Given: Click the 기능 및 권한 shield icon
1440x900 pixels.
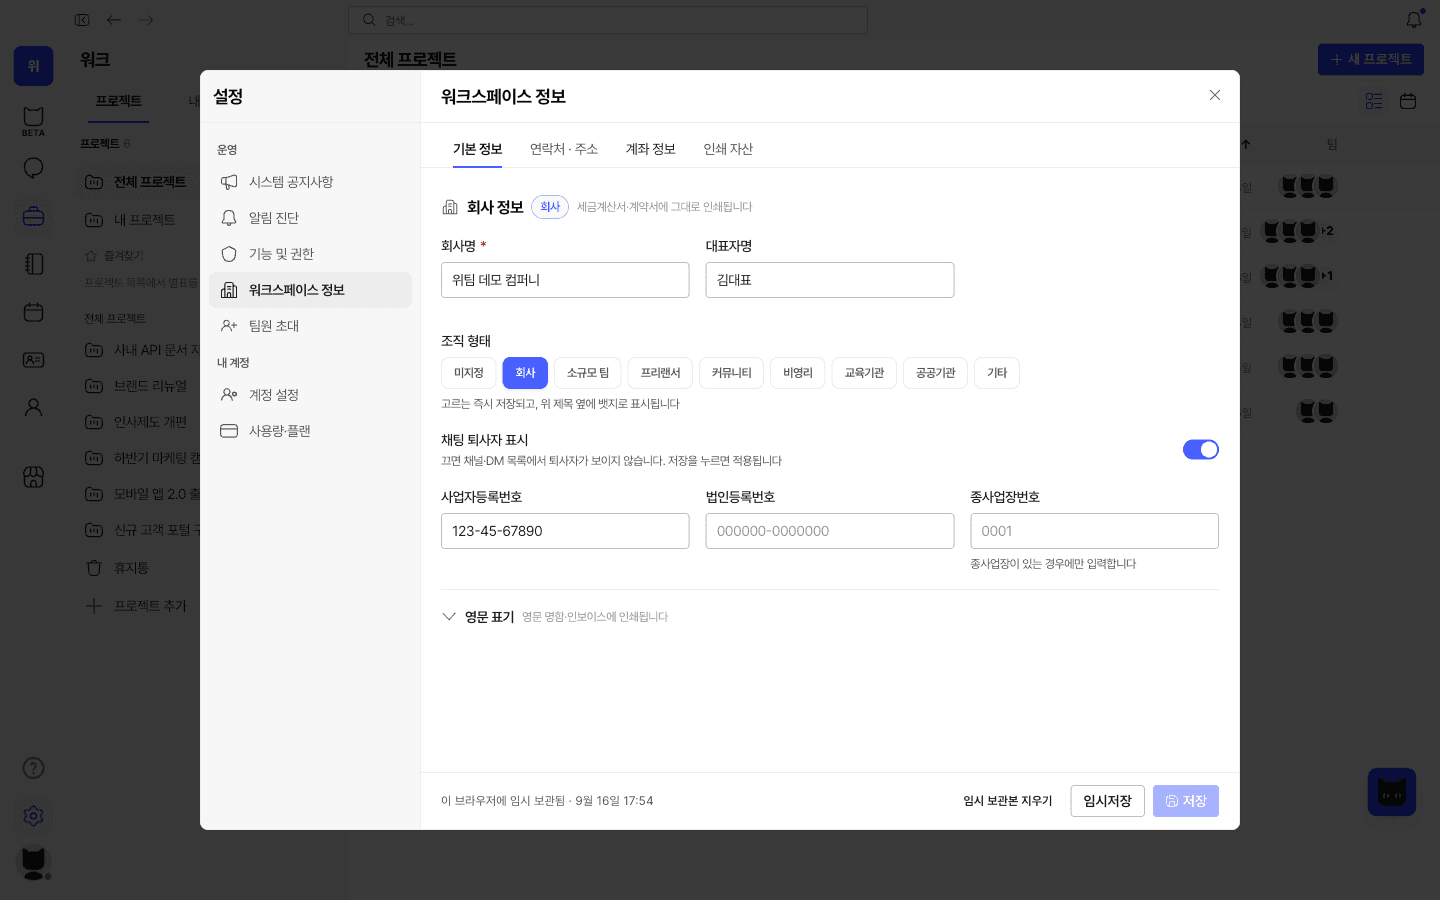Looking at the screenshot, I should pos(229,254).
